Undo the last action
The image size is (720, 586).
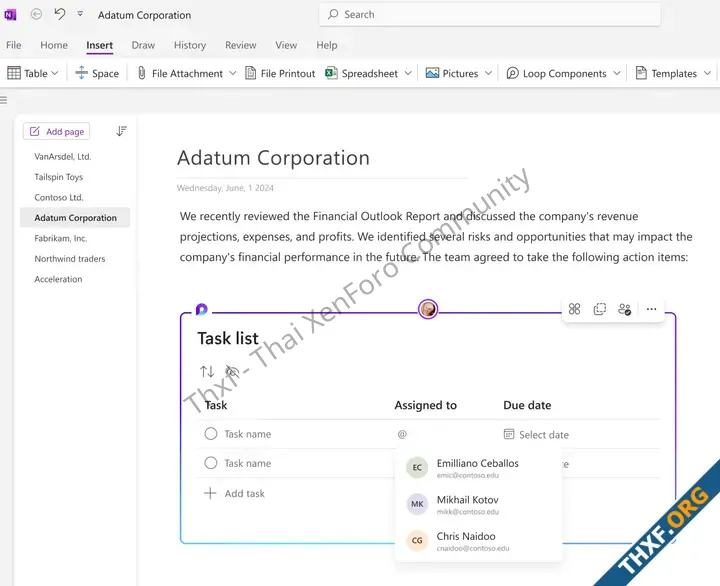[60, 14]
